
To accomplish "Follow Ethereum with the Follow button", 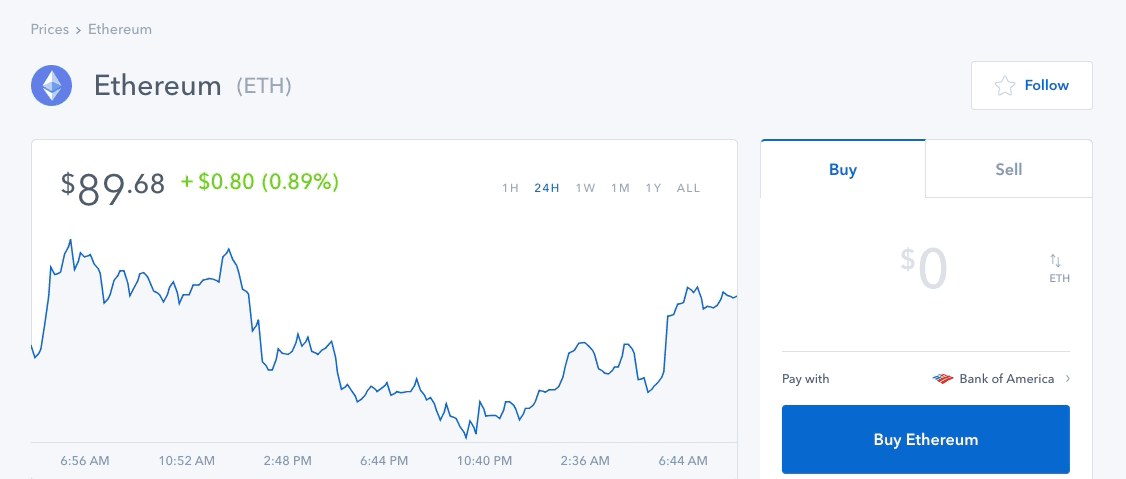I will point(1032,85).
